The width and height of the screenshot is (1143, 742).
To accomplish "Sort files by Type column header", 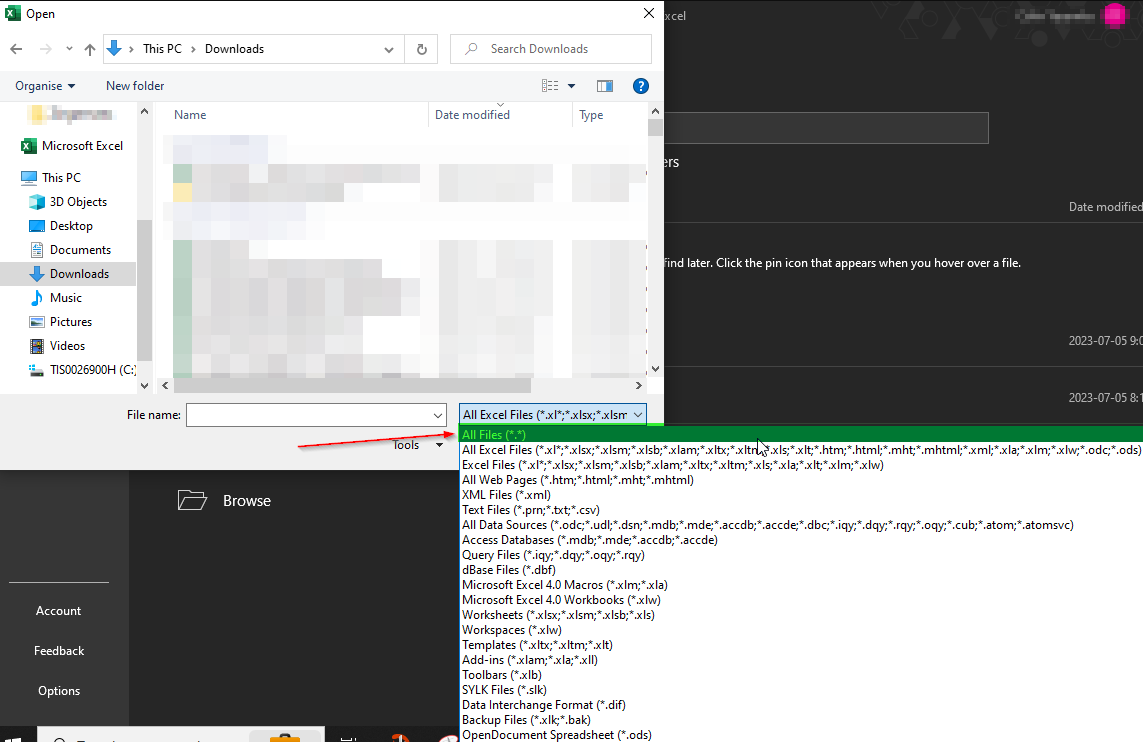I will click(x=591, y=115).
